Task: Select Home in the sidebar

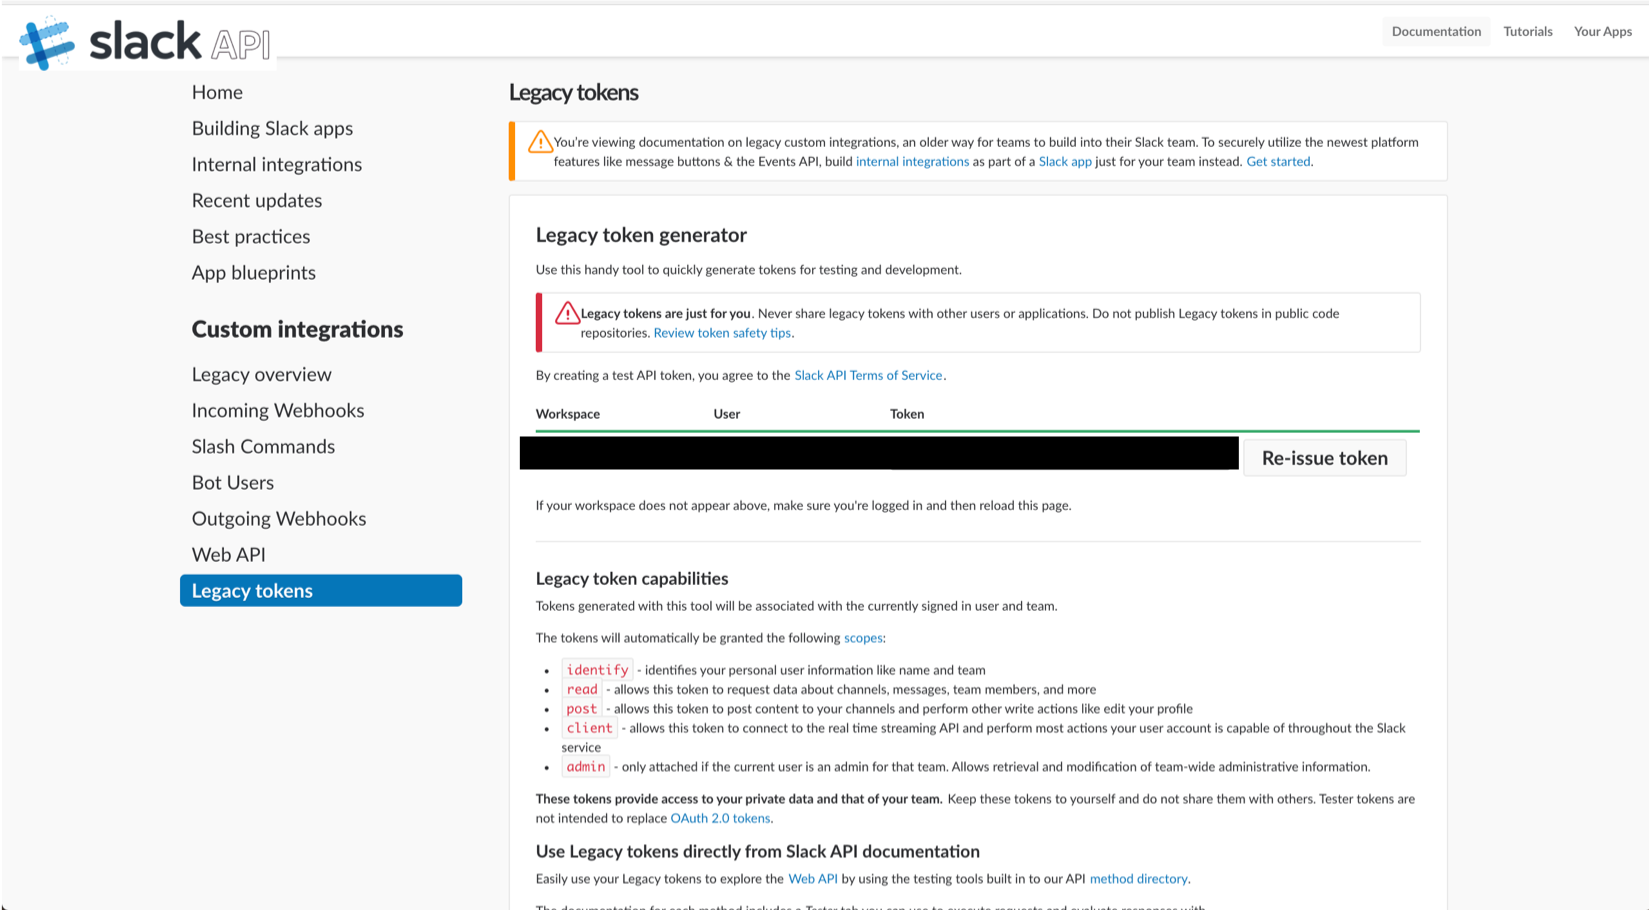Action: click(217, 92)
